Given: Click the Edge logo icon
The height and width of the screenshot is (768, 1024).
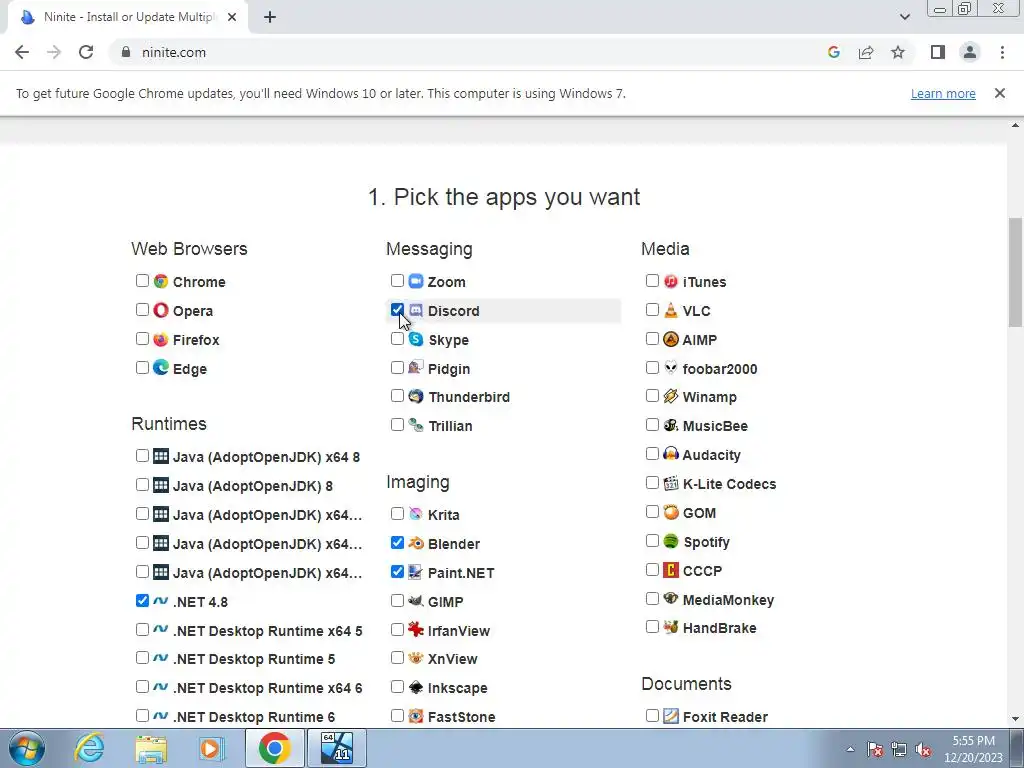Looking at the screenshot, I should [161, 368].
